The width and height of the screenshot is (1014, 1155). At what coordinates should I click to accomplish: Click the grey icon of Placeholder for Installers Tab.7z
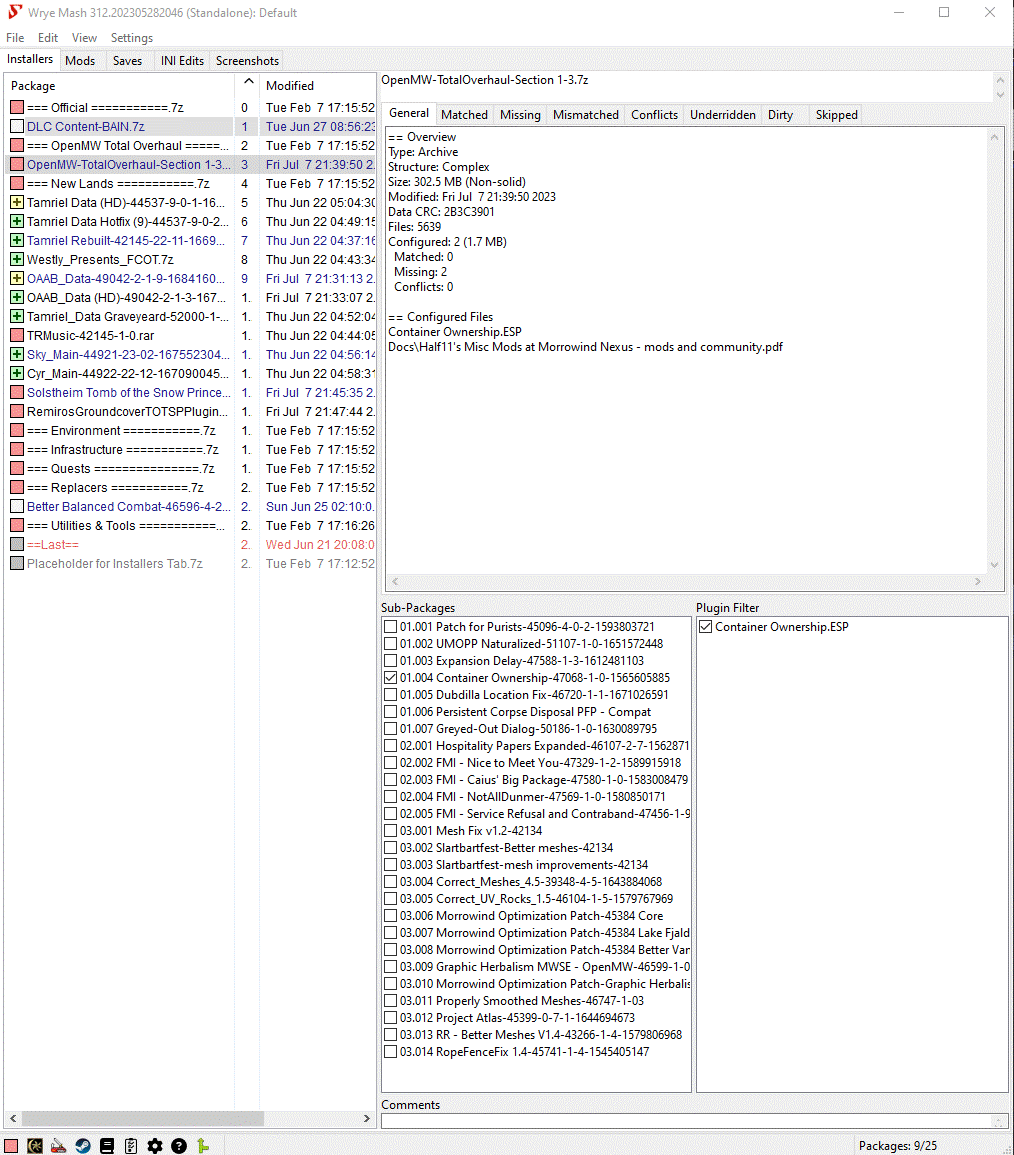point(17,564)
